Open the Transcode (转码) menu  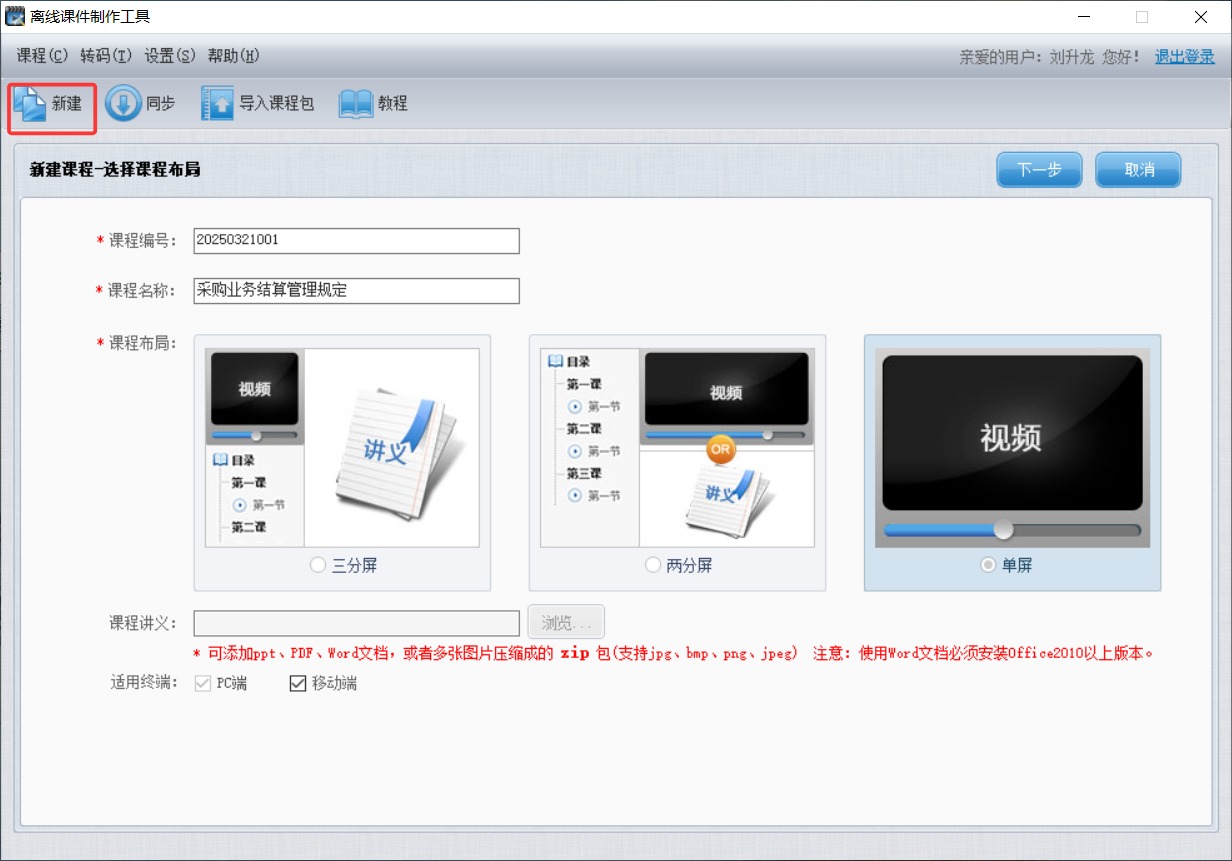click(x=106, y=56)
